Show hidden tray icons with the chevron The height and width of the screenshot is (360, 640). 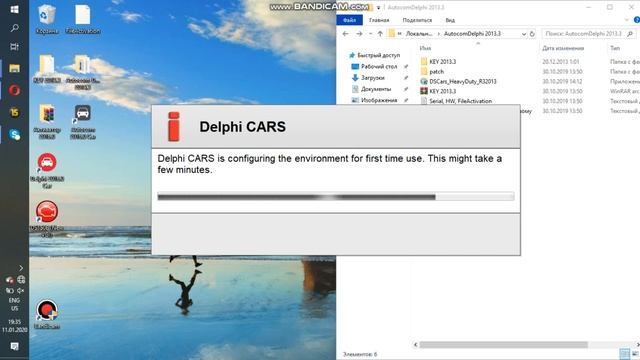(21, 268)
